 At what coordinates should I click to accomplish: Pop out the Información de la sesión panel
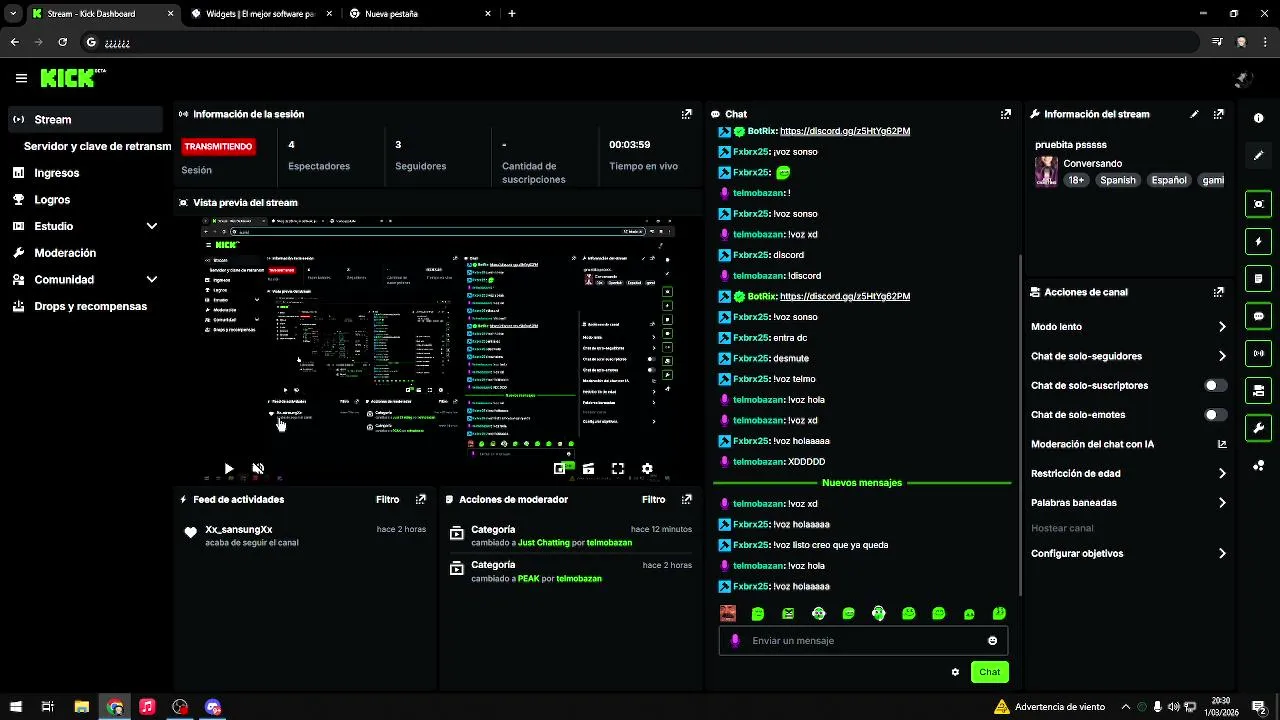(x=686, y=114)
